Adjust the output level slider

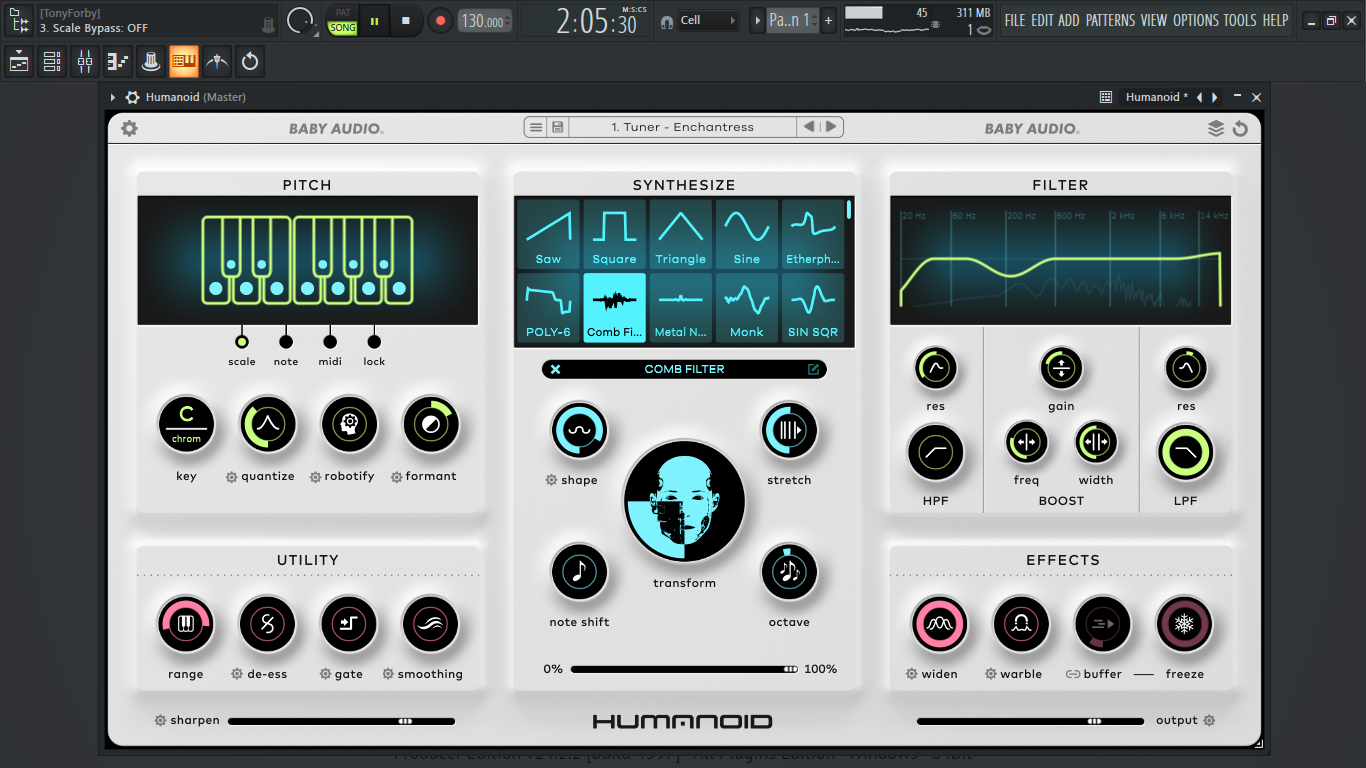(x=1030, y=721)
